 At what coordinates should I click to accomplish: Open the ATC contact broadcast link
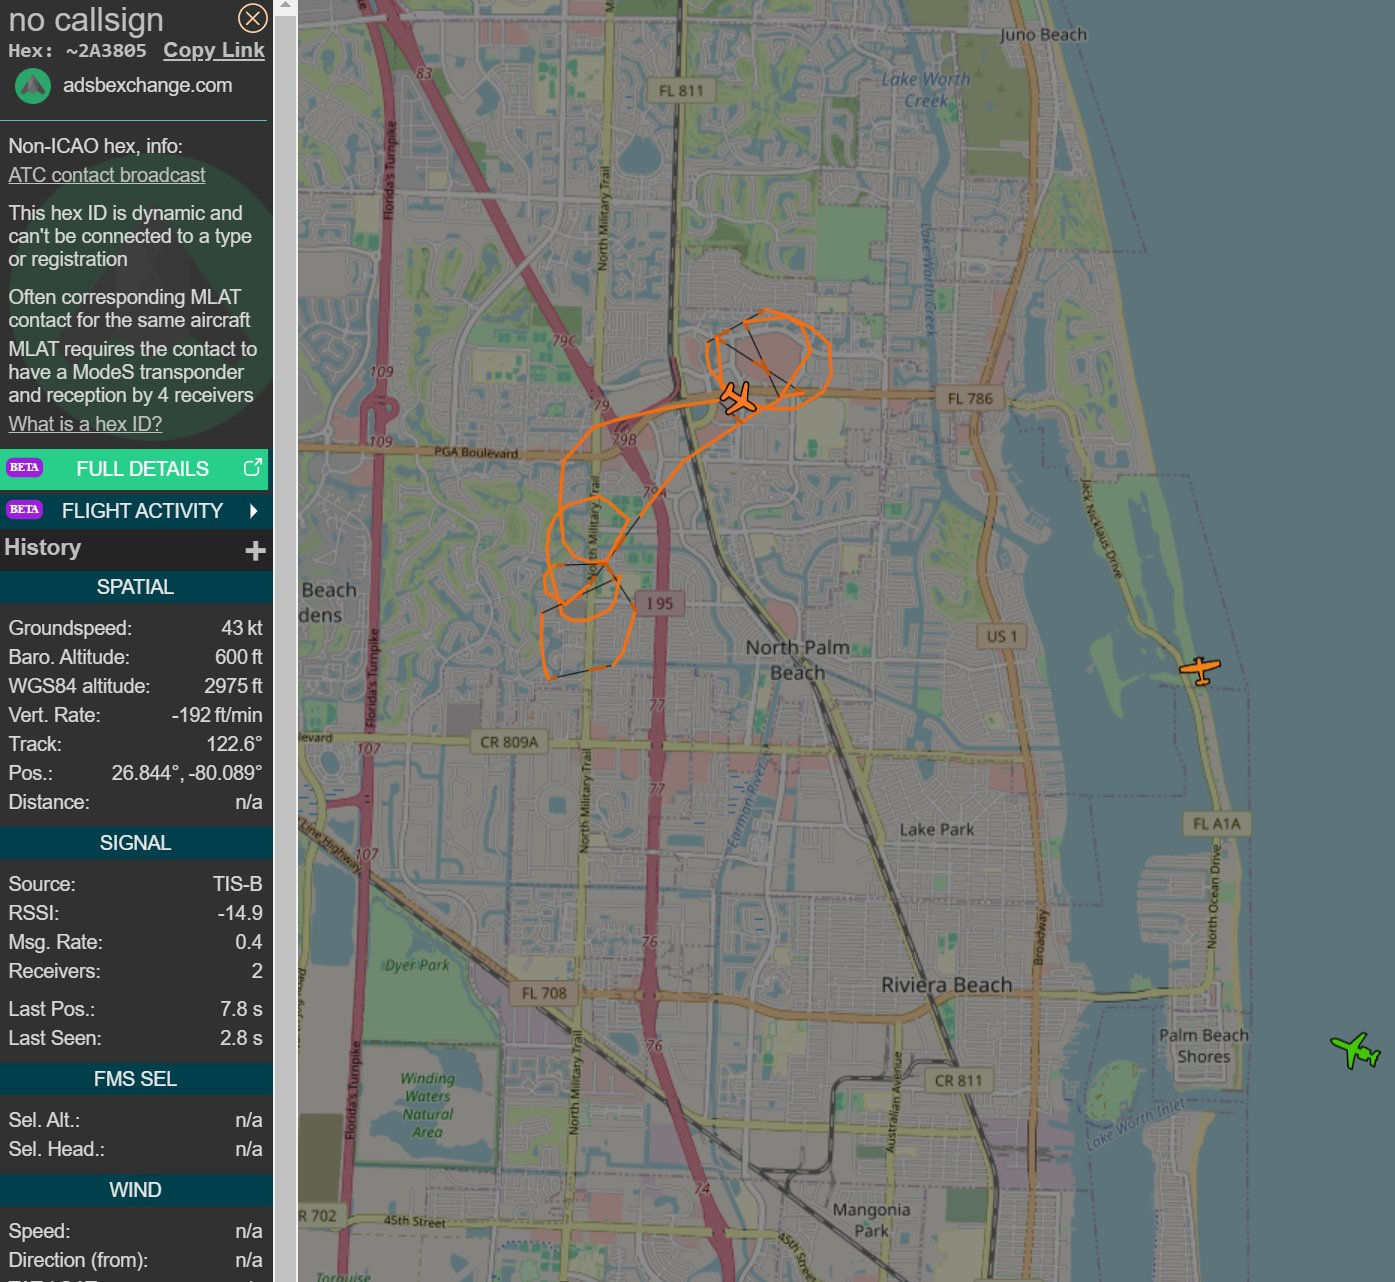(107, 175)
